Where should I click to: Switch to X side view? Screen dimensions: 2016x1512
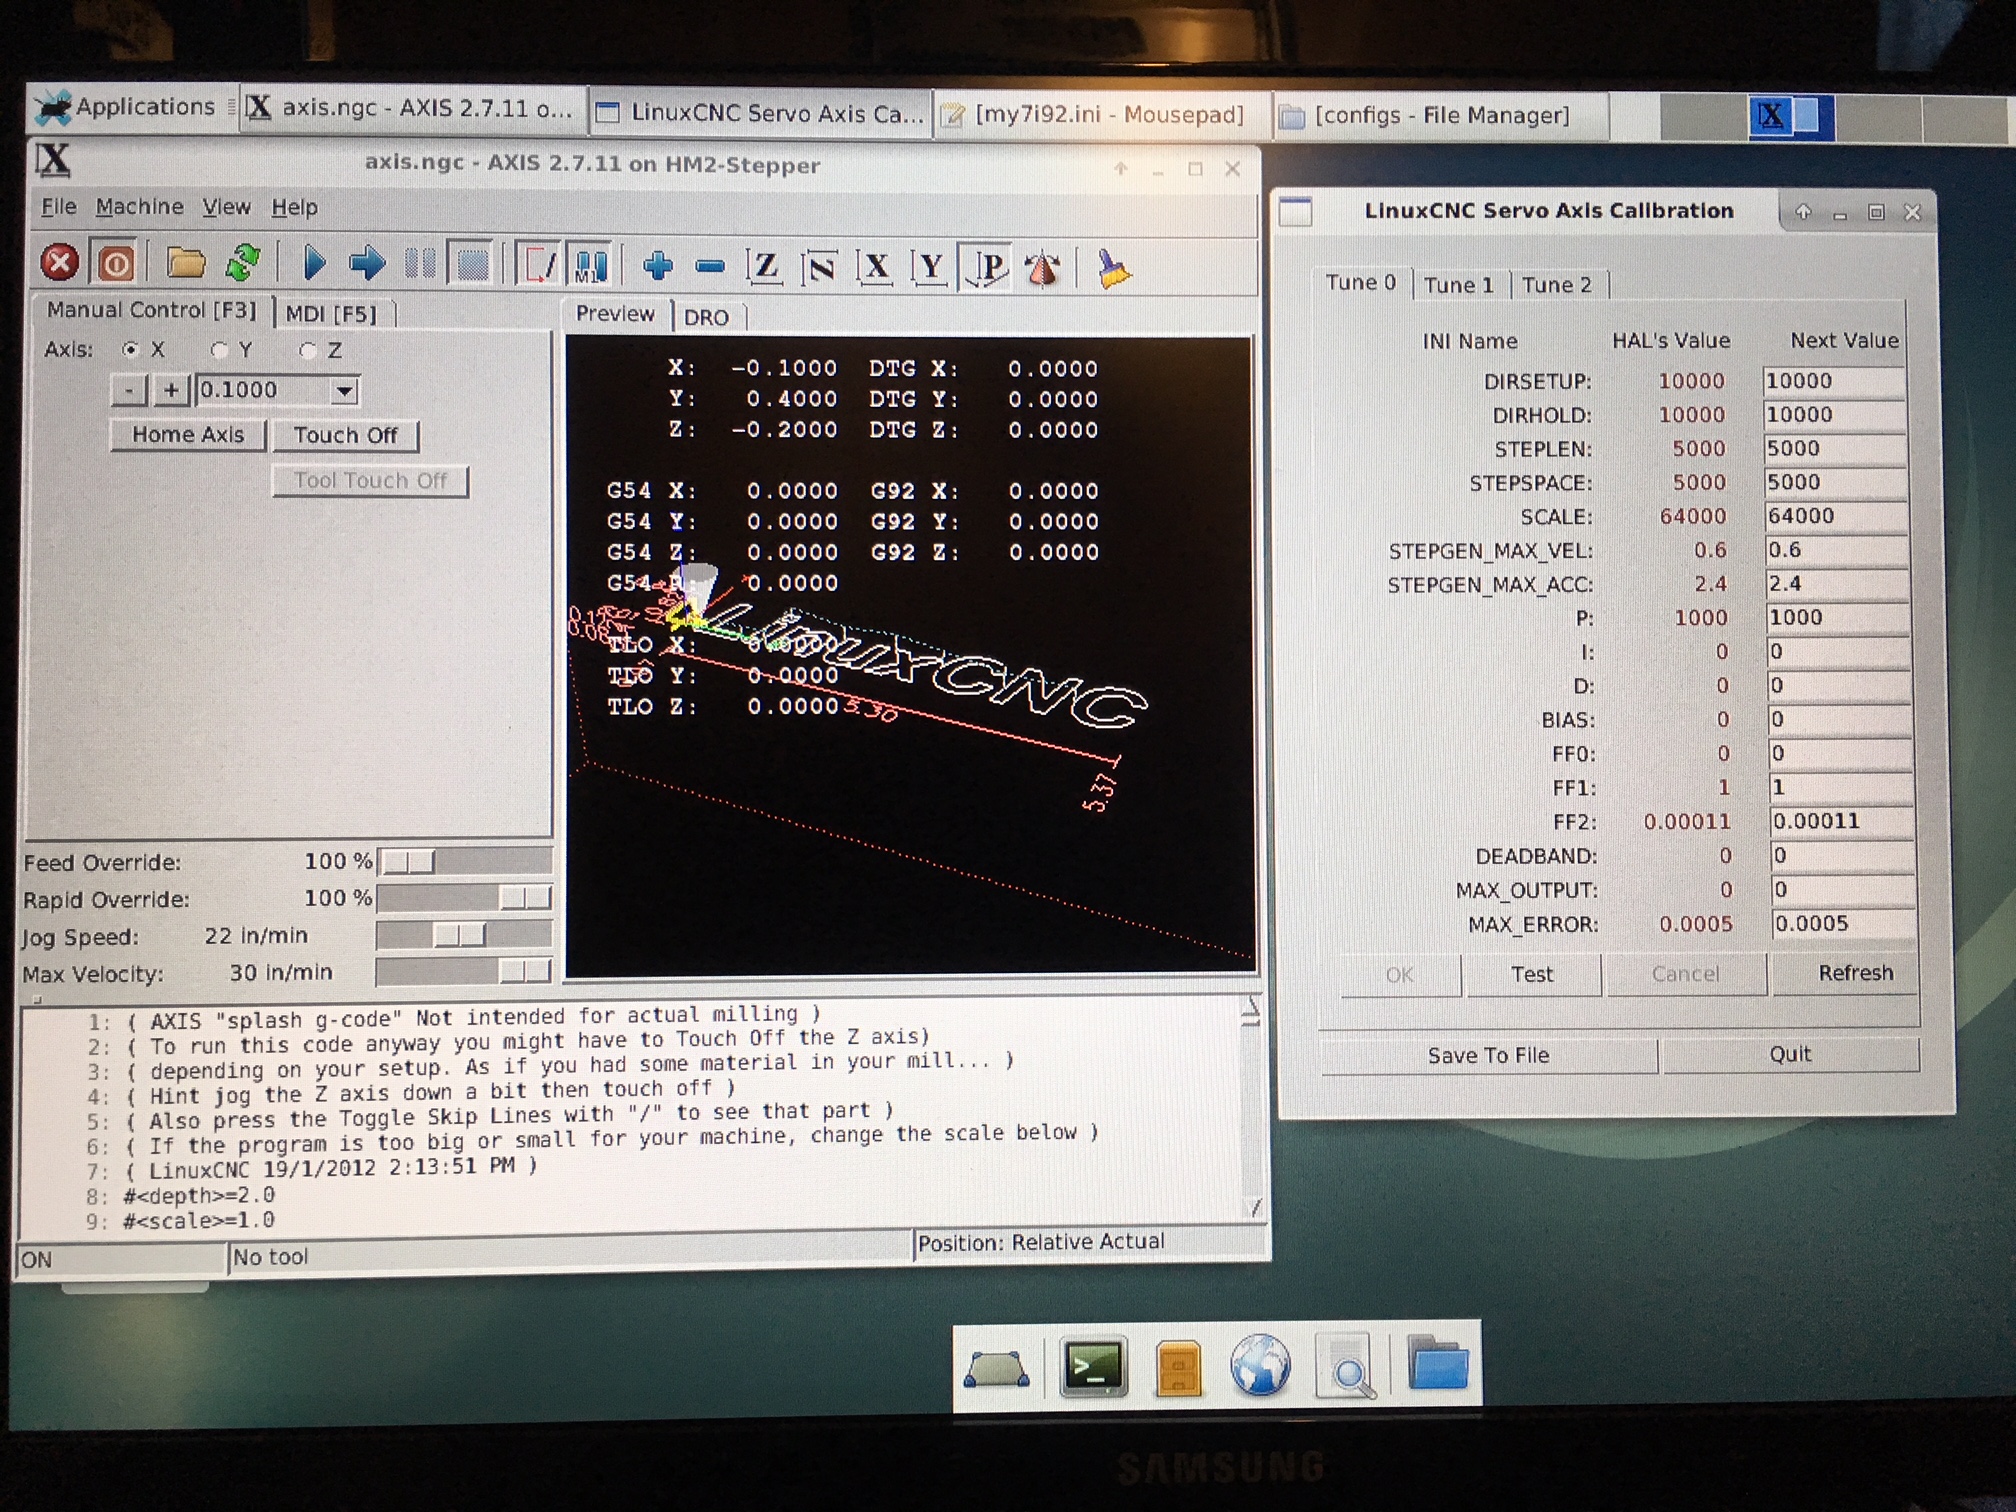[876, 268]
